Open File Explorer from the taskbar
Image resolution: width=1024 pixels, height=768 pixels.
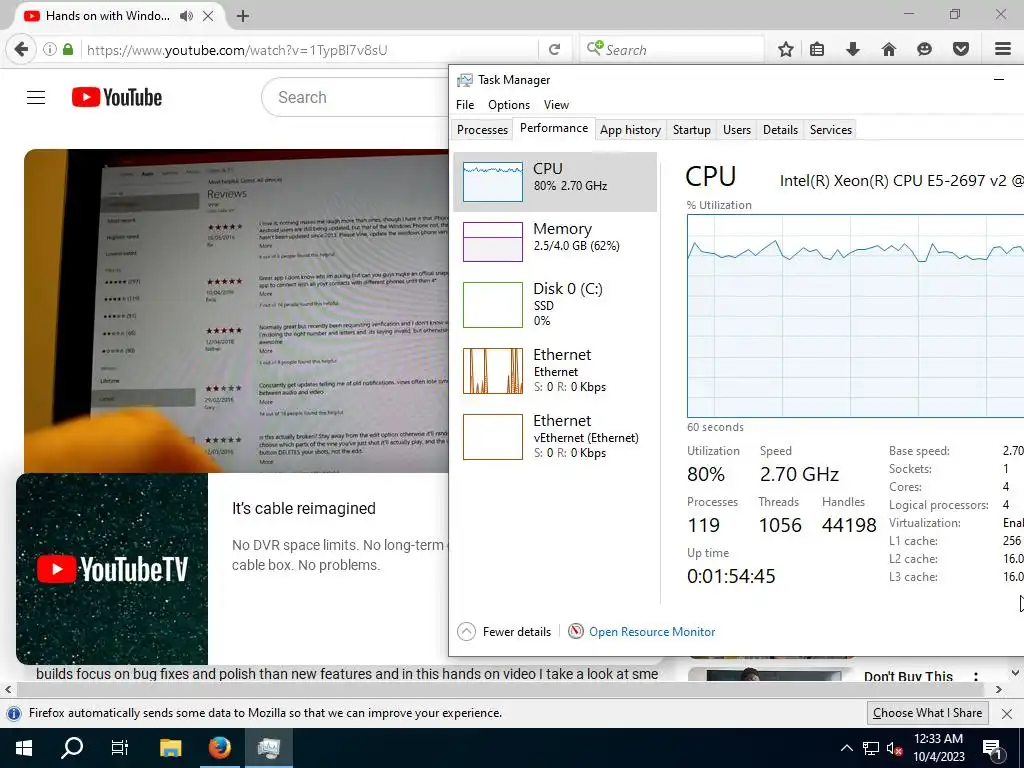coord(170,748)
